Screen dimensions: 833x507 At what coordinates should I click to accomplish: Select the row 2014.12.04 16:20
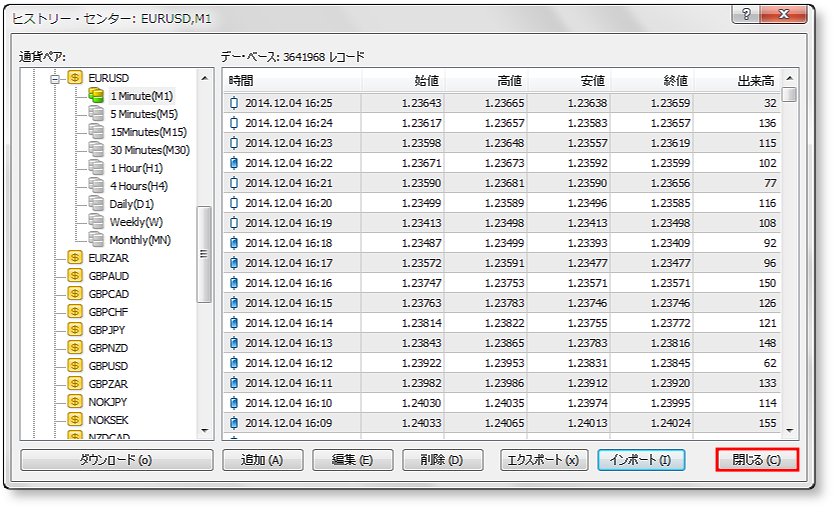click(502, 203)
